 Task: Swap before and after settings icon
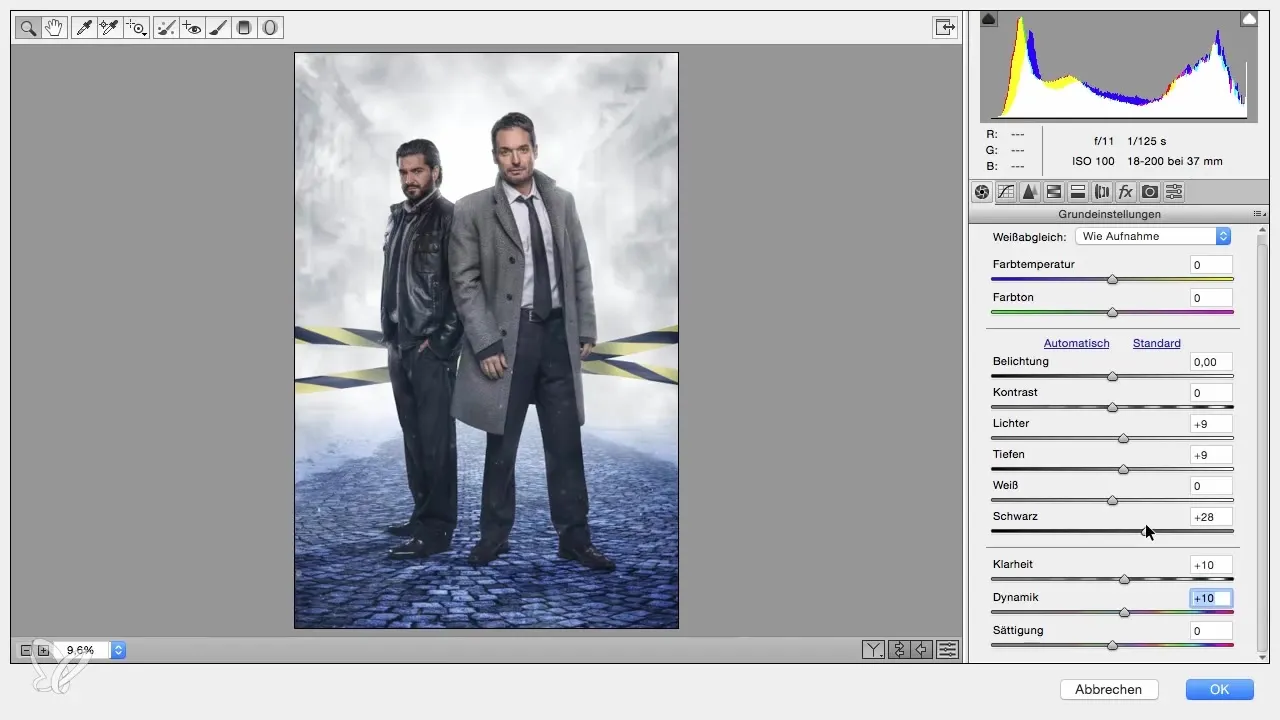coord(898,650)
